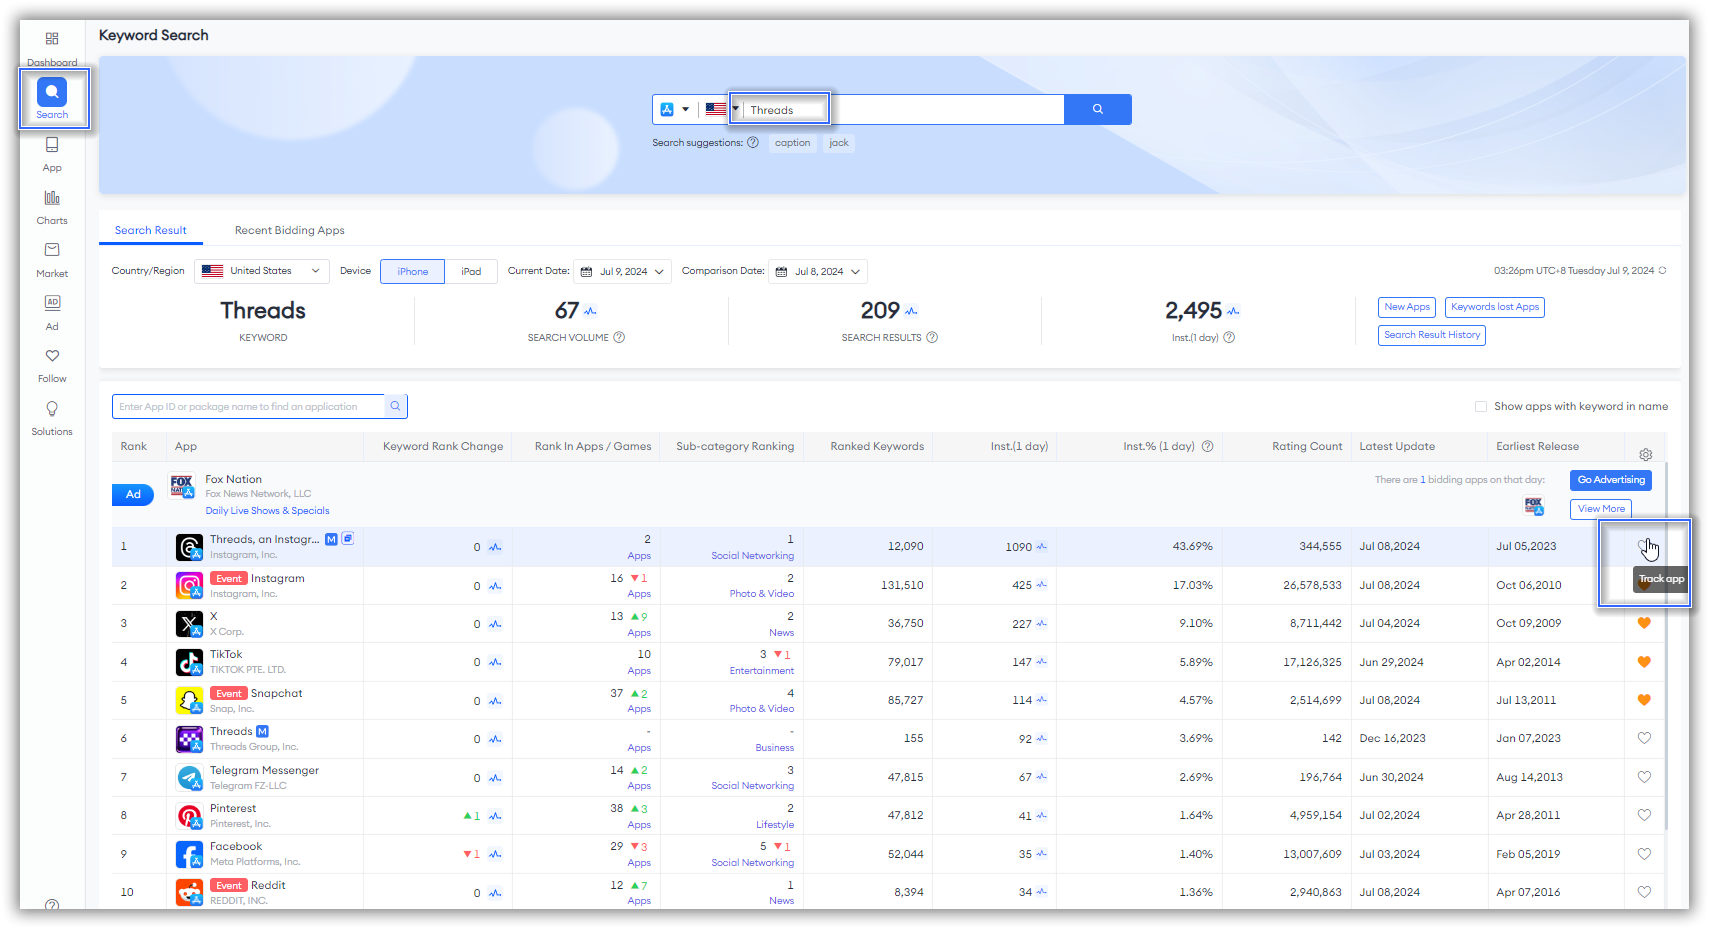
Task: Expand the country flag dropdown in search bar
Action: (721, 109)
